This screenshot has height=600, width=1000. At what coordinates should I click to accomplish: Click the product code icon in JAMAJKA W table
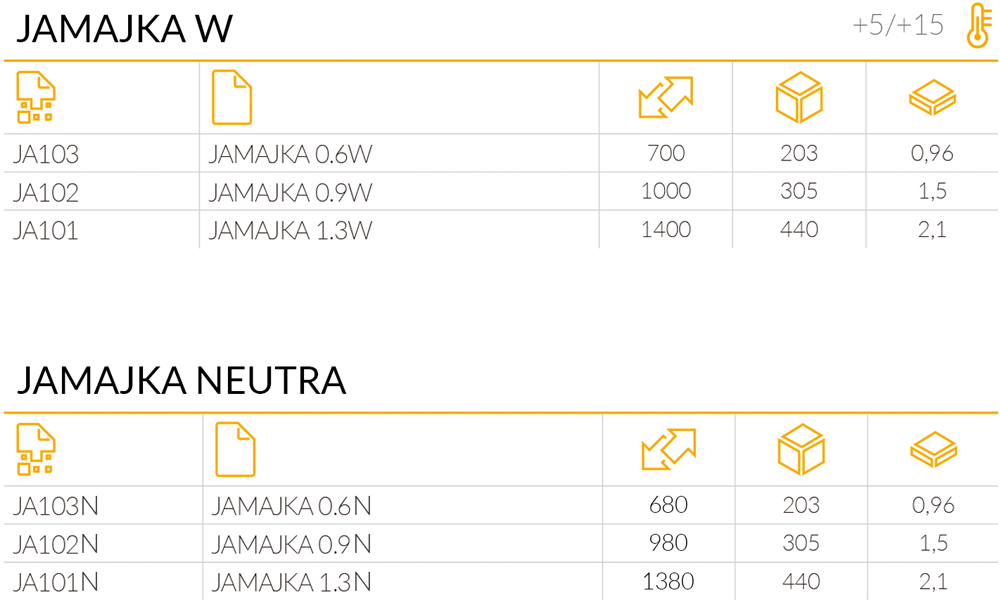(36, 97)
